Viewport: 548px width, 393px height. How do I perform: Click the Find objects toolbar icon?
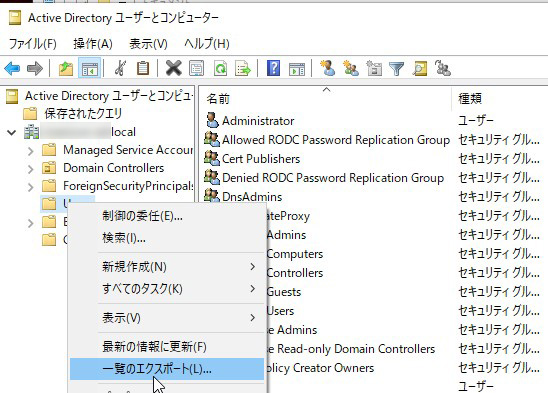pos(419,68)
